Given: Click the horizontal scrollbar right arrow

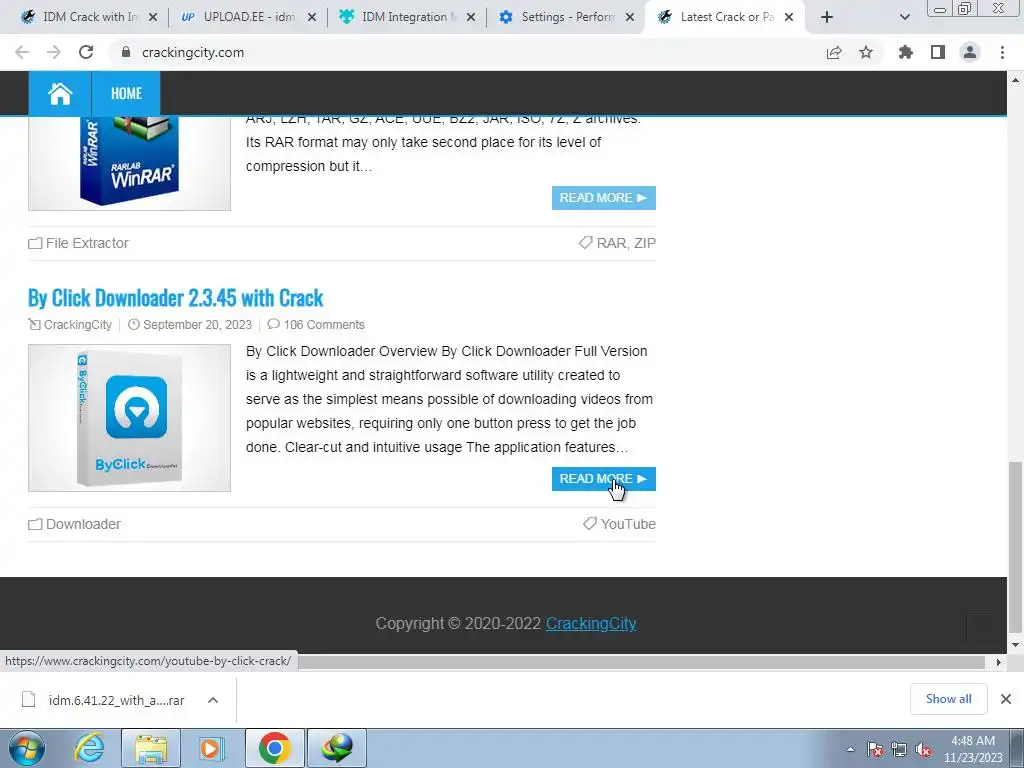Looking at the screenshot, I should [998, 662].
